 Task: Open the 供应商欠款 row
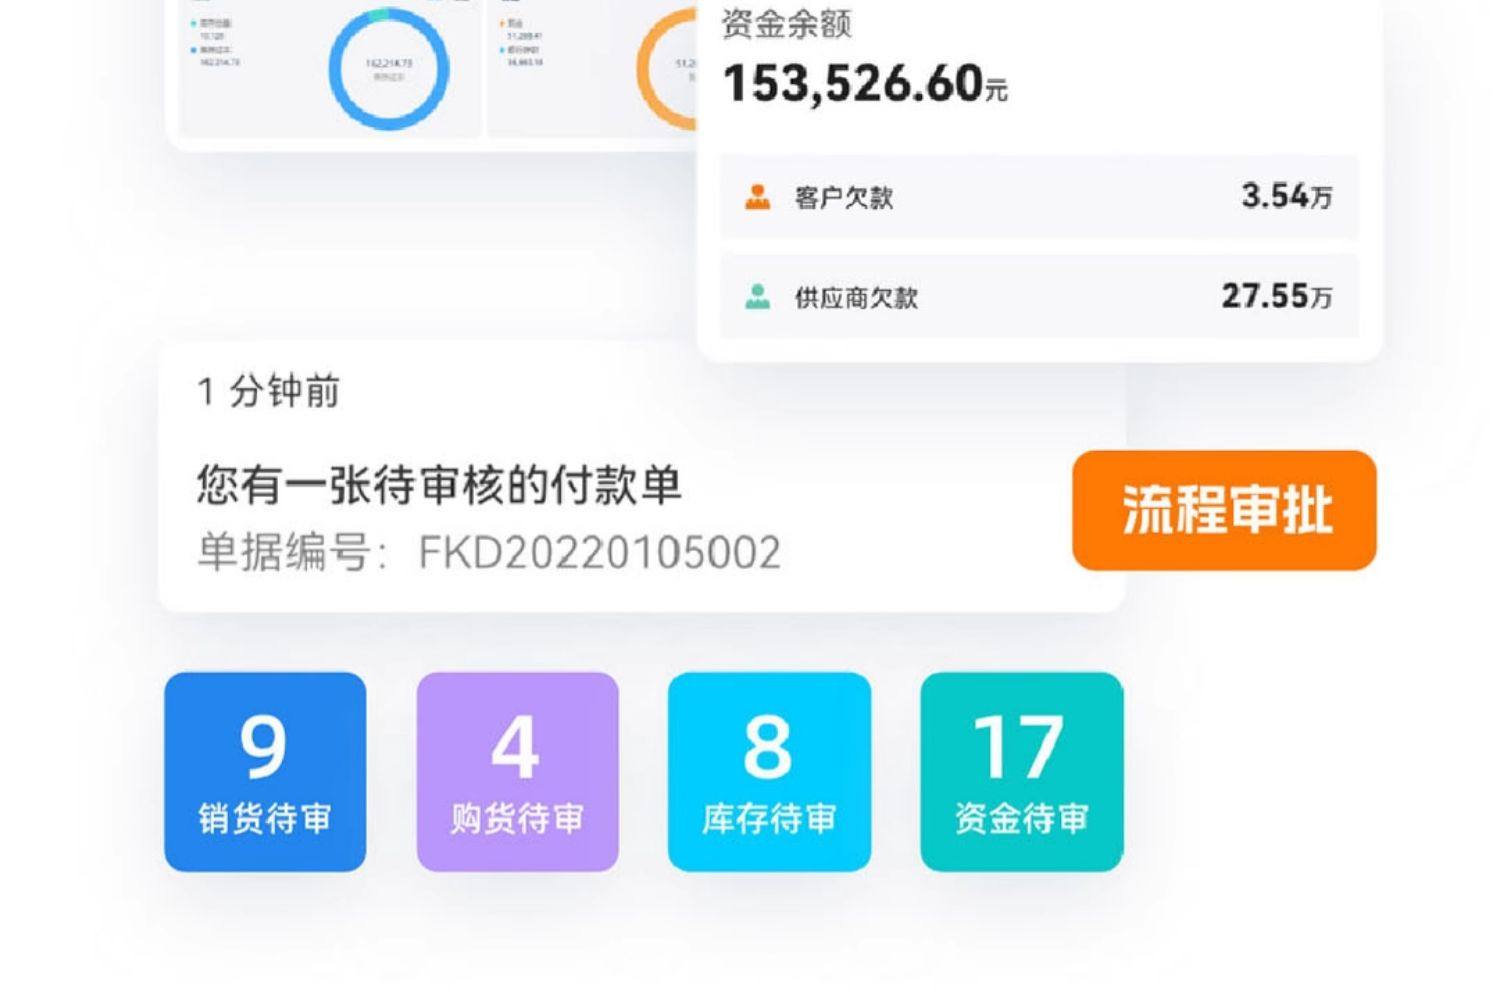(1039, 296)
